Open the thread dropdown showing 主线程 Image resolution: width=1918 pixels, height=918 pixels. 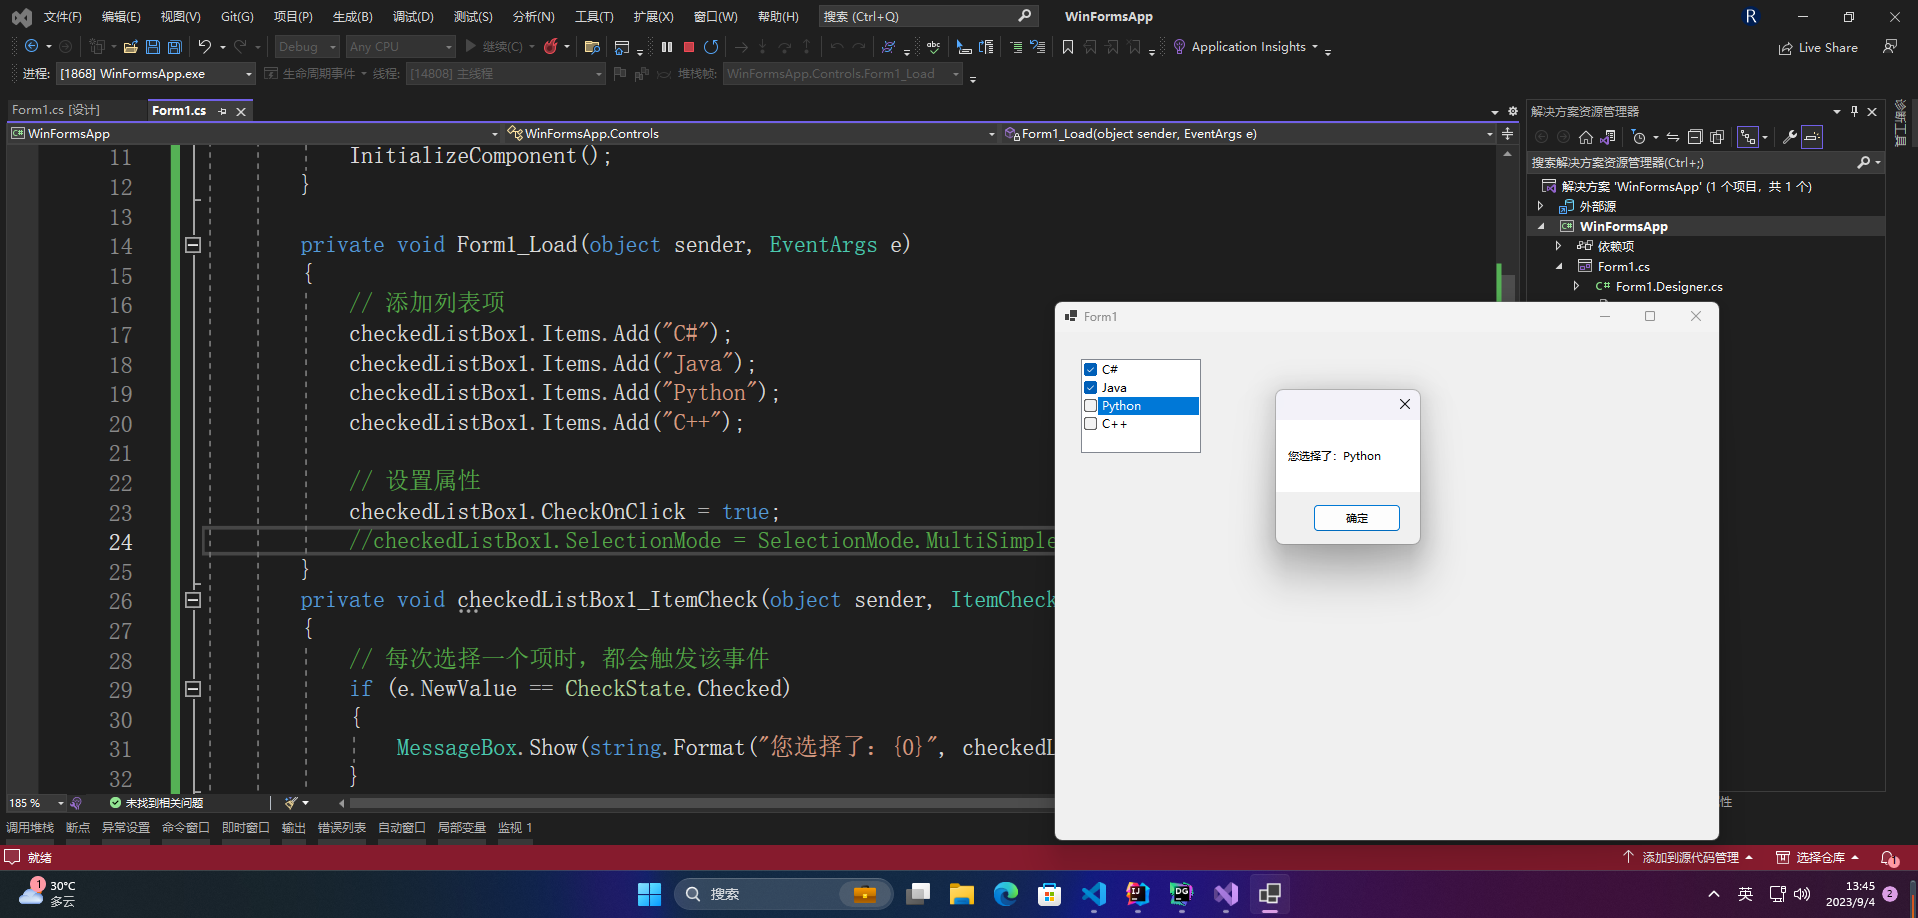coord(506,74)
